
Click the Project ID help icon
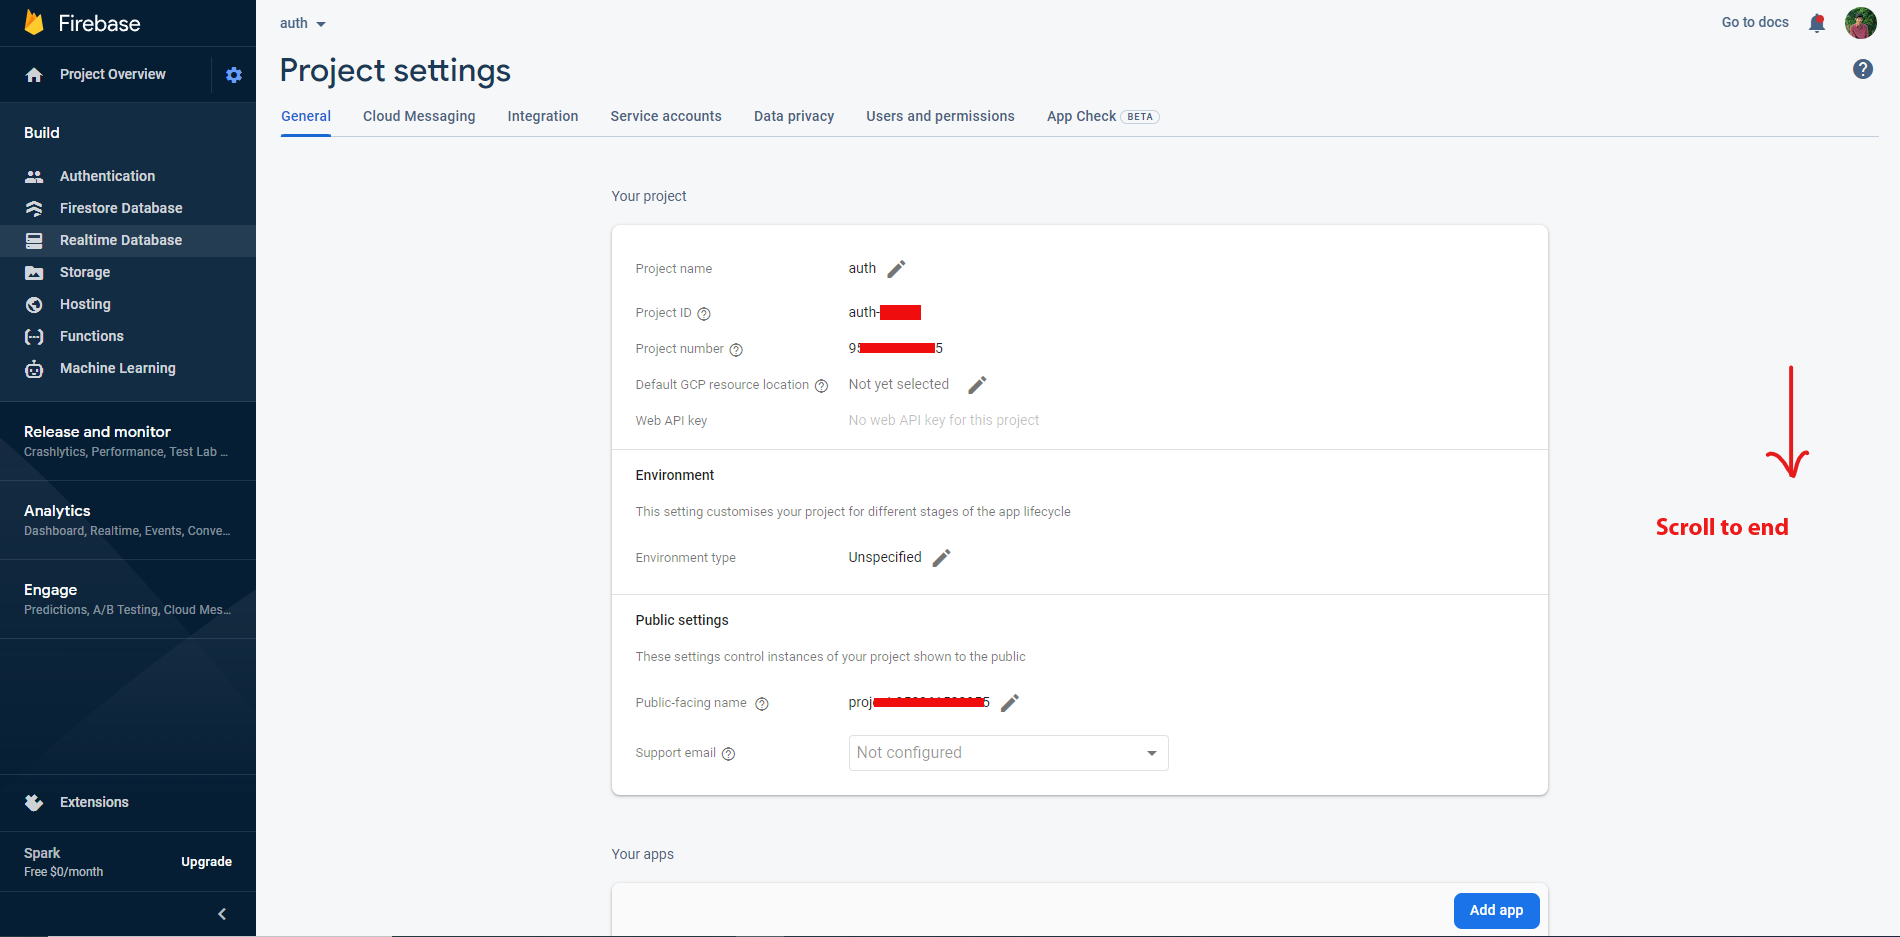coord(704,314)
